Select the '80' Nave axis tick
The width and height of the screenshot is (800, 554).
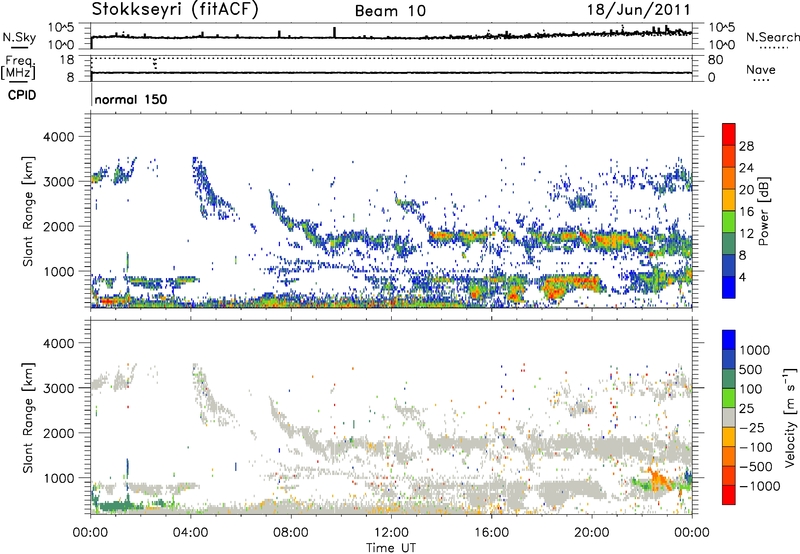716,60
